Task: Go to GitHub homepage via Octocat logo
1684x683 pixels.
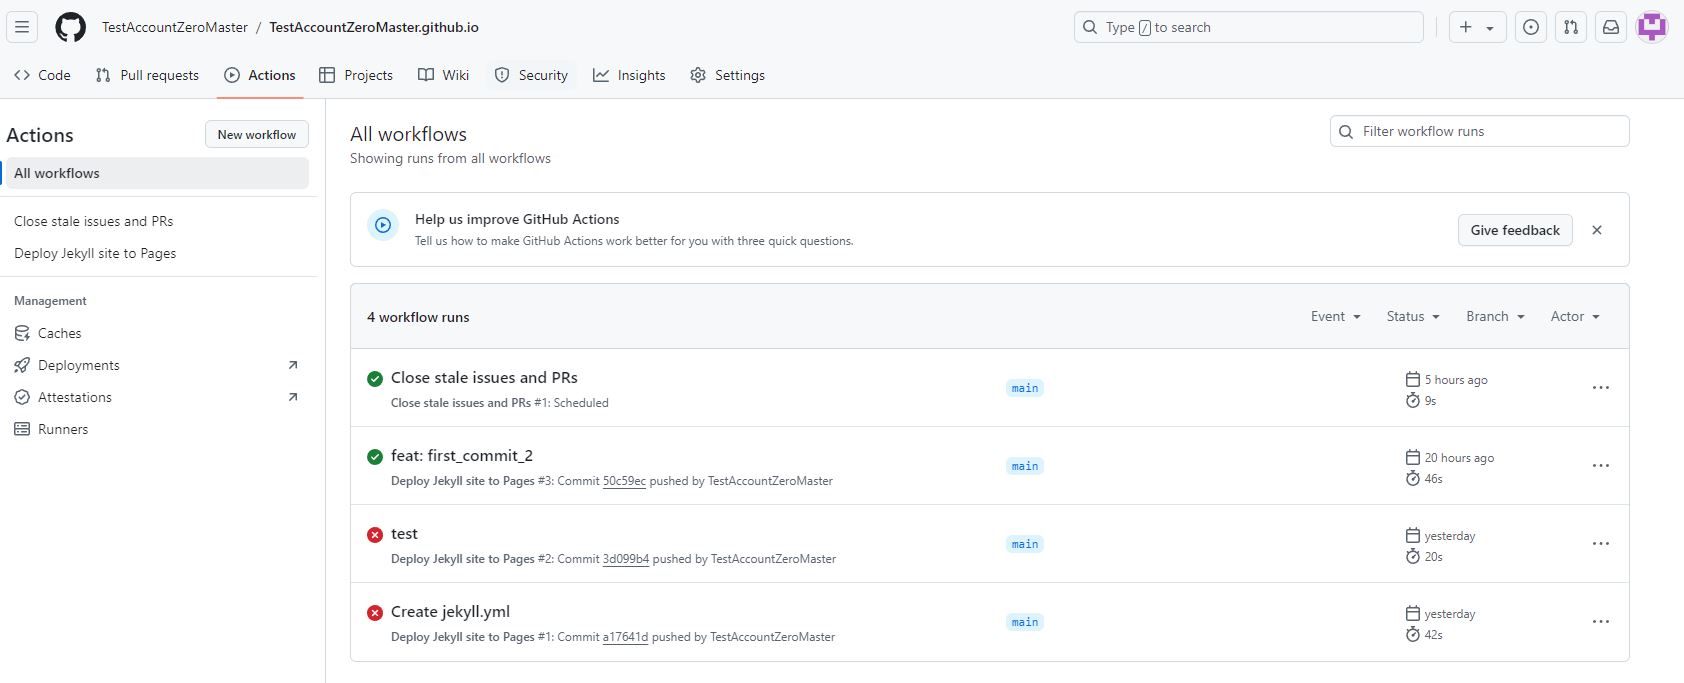Action: [70, 27]
